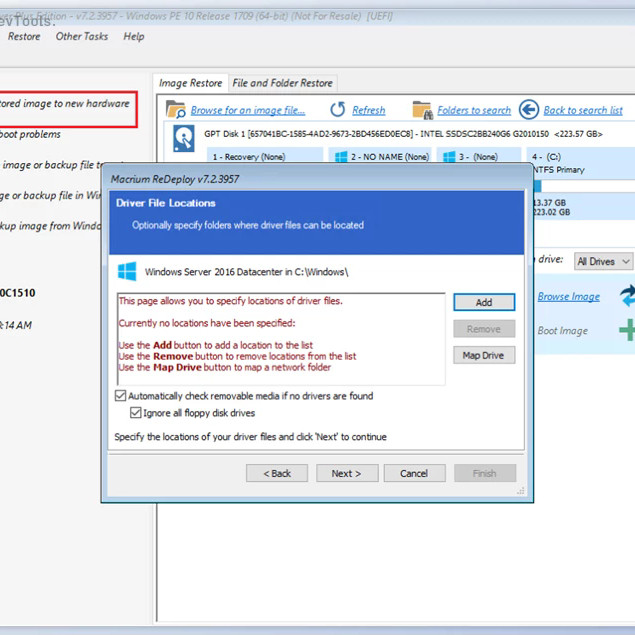Select partition 3 - (None)
Image resolution: width=635 pixels, height=635 pixels.
pyautogui.click(x=479, y=157)
